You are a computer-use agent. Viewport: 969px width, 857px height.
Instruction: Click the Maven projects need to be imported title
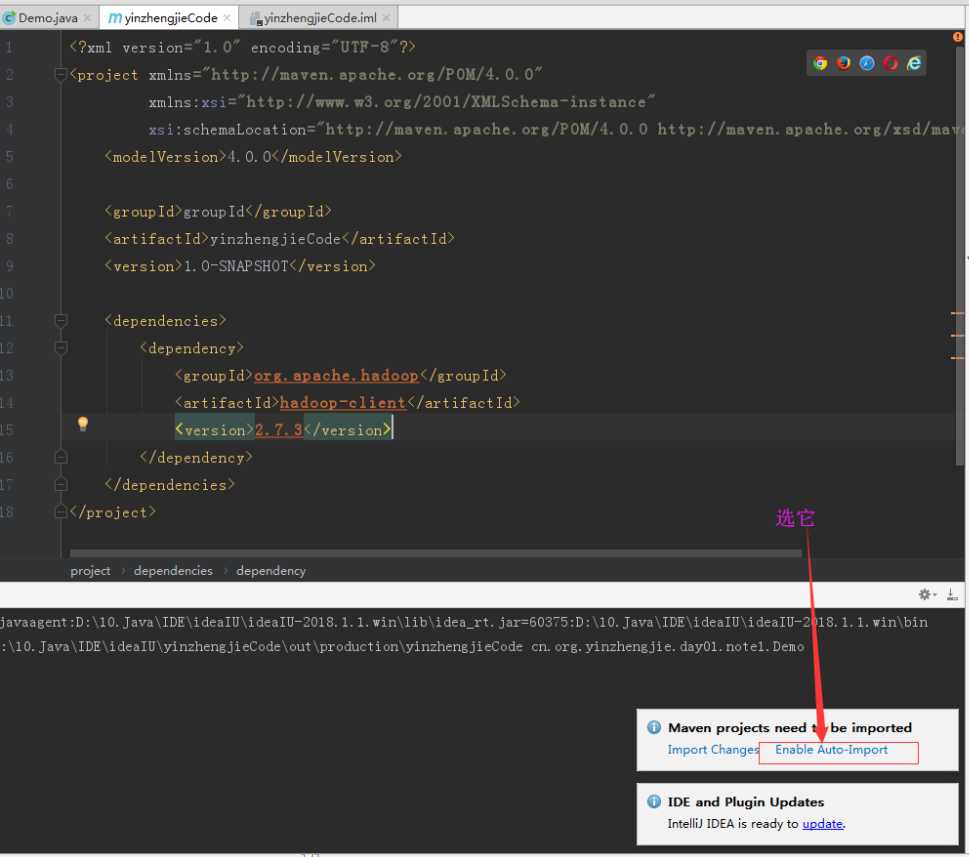tap(790, 728)
